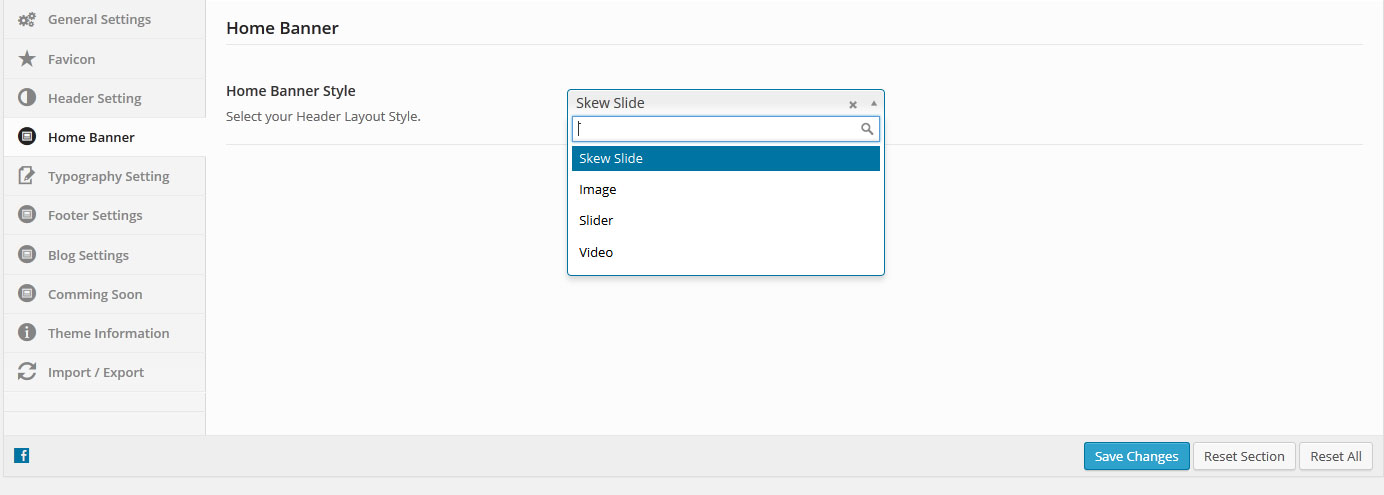Click the Typography Setting pencil icon
This screenshot has height=495, width=1384.
pyautogui.click(x=27, y=176)
